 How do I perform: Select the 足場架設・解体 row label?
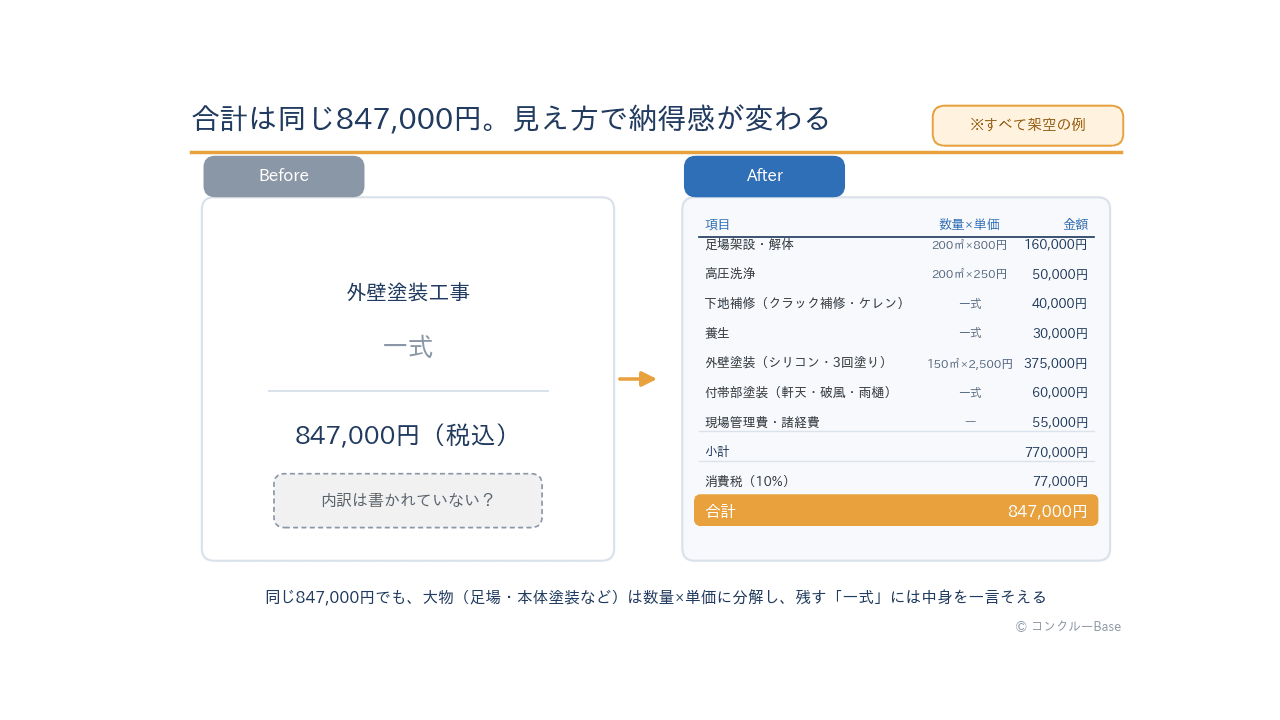(749, 244)
